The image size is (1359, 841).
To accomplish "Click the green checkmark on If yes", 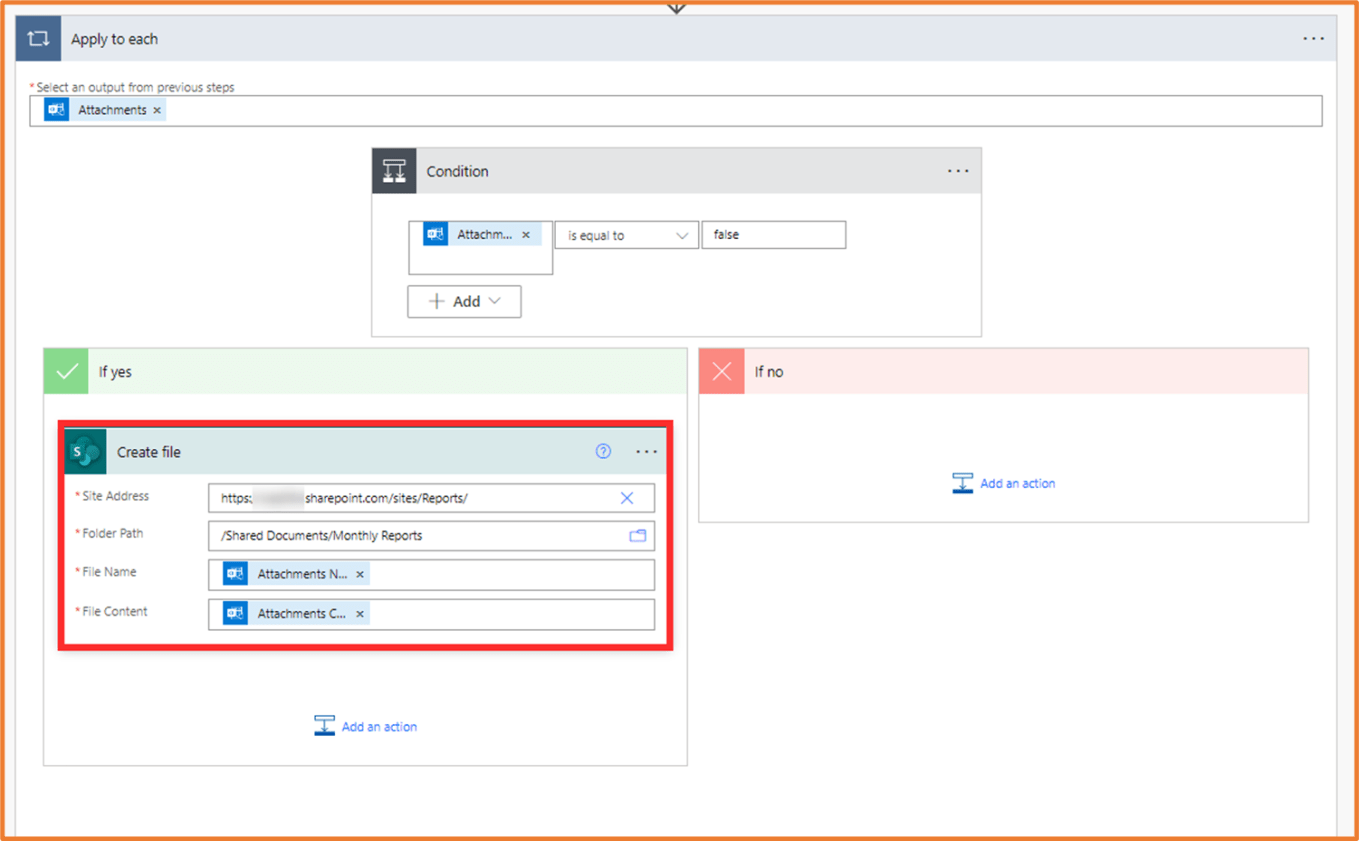I will click(66, 371).
